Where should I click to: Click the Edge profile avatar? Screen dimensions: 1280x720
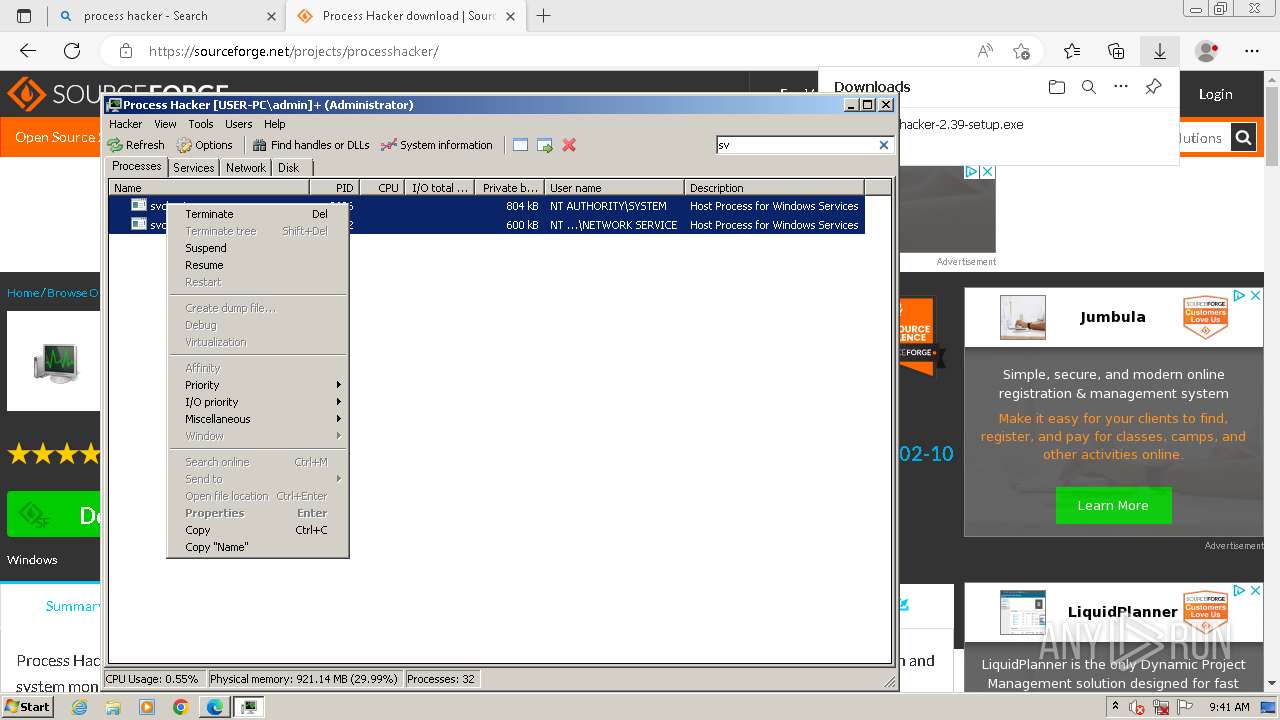(1207, 51)
